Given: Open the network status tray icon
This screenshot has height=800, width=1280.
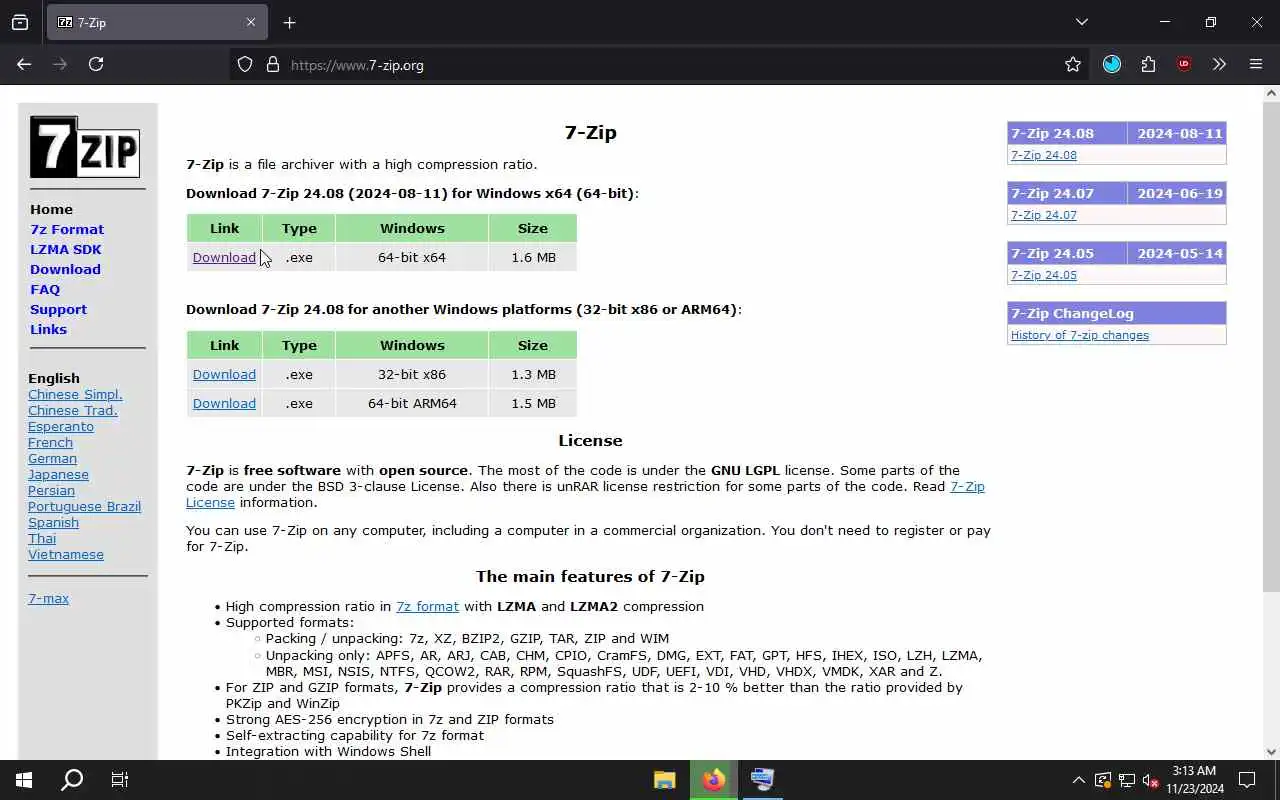Looking at the screenshot, I should pyautogui.click(x=1126, y=780).
